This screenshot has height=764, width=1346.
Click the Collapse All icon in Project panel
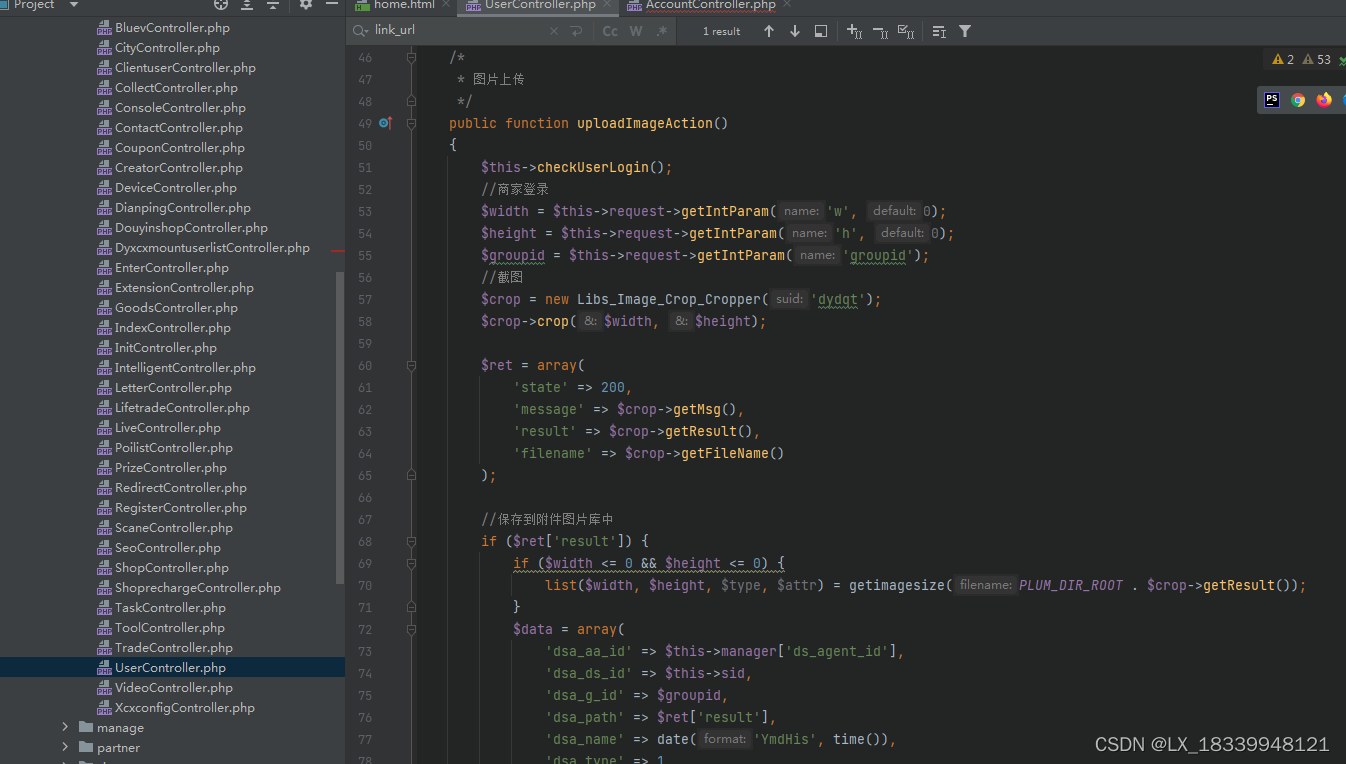[x=272, y=5]
